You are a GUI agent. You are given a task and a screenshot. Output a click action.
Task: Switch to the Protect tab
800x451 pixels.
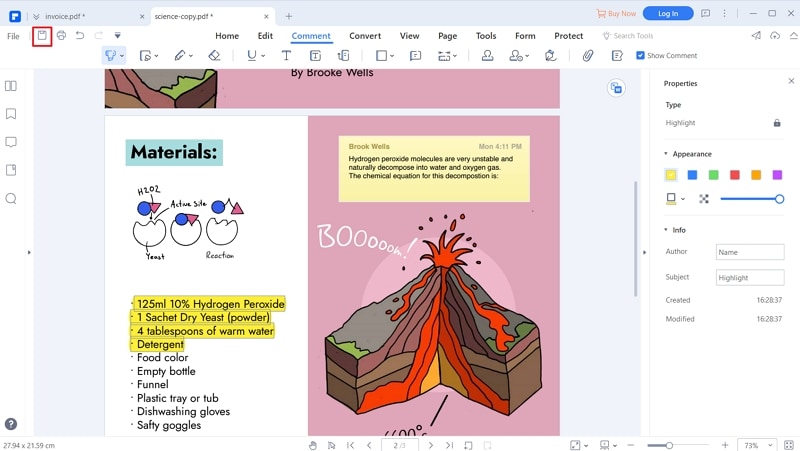click(x=568, y=36)
